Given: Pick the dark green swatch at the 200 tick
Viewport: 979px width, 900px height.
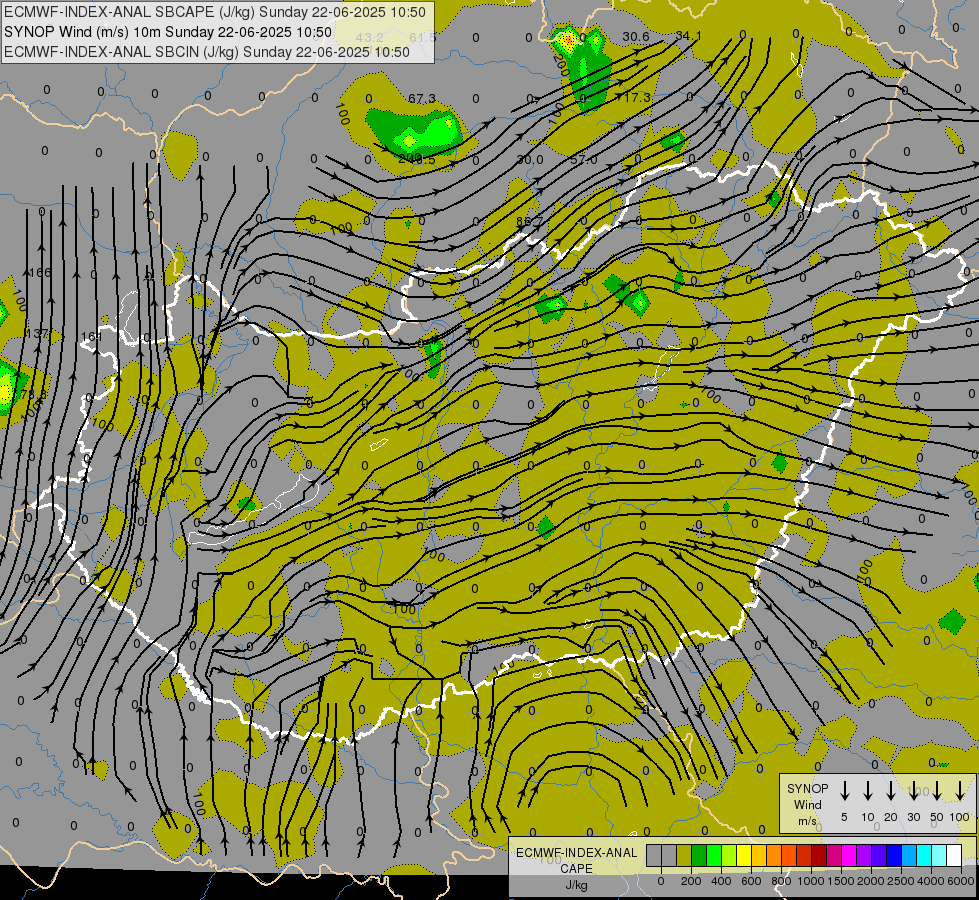Looking at the screenshot, I should coord(699,855).
